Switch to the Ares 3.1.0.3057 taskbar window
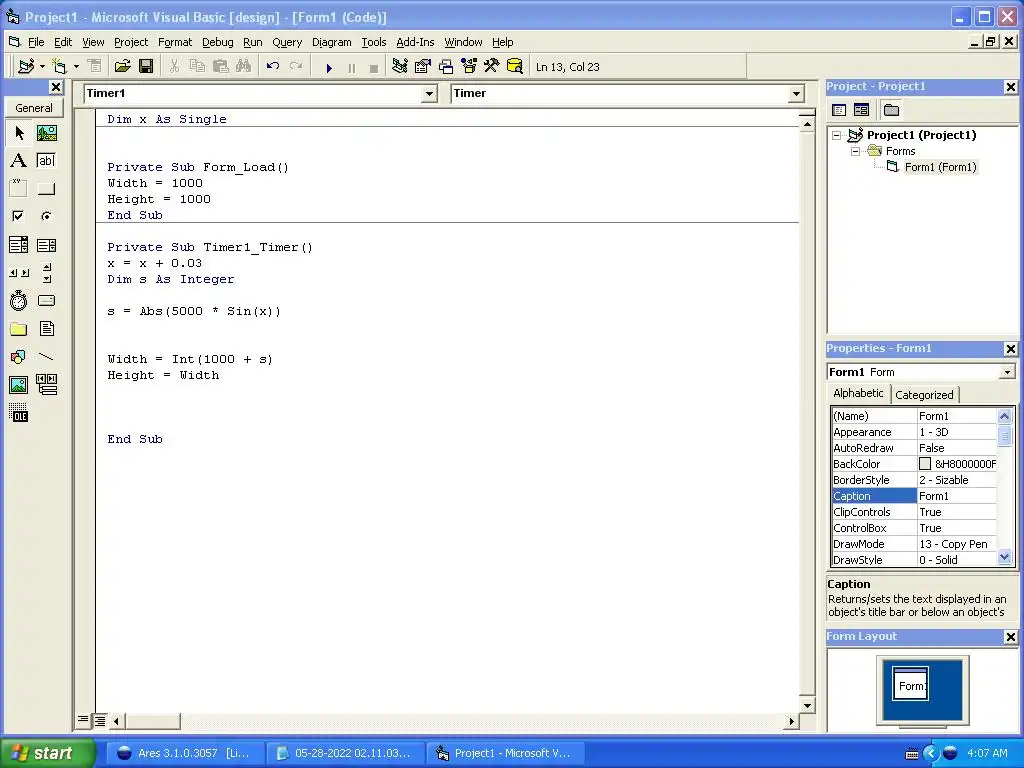The image size is (1024, 768). 185,753
